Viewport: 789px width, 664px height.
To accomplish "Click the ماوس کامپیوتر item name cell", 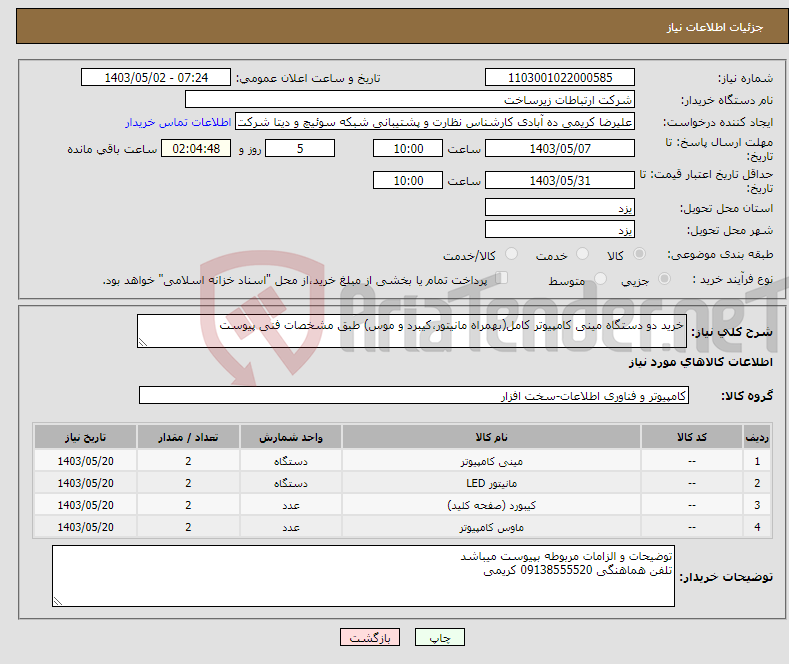I will click(x=491, y=527).
